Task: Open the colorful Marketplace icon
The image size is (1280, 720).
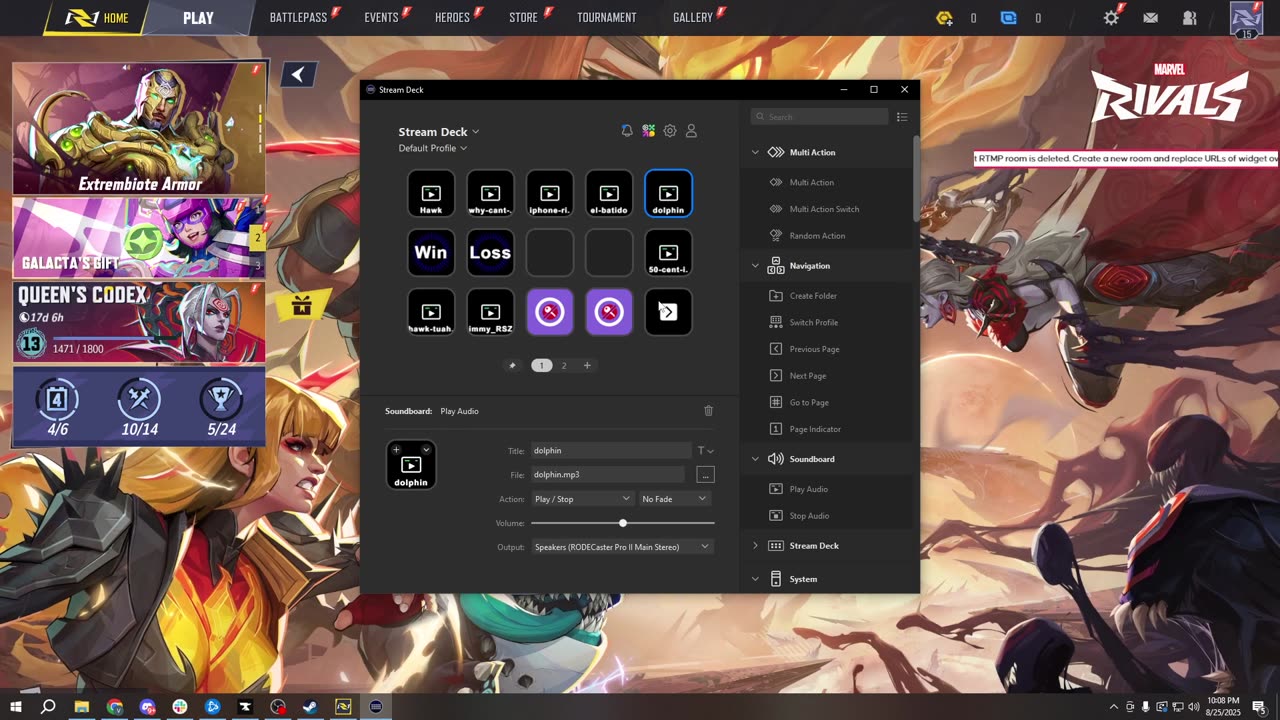Action: pyautogui.click(x=649, y=131)
